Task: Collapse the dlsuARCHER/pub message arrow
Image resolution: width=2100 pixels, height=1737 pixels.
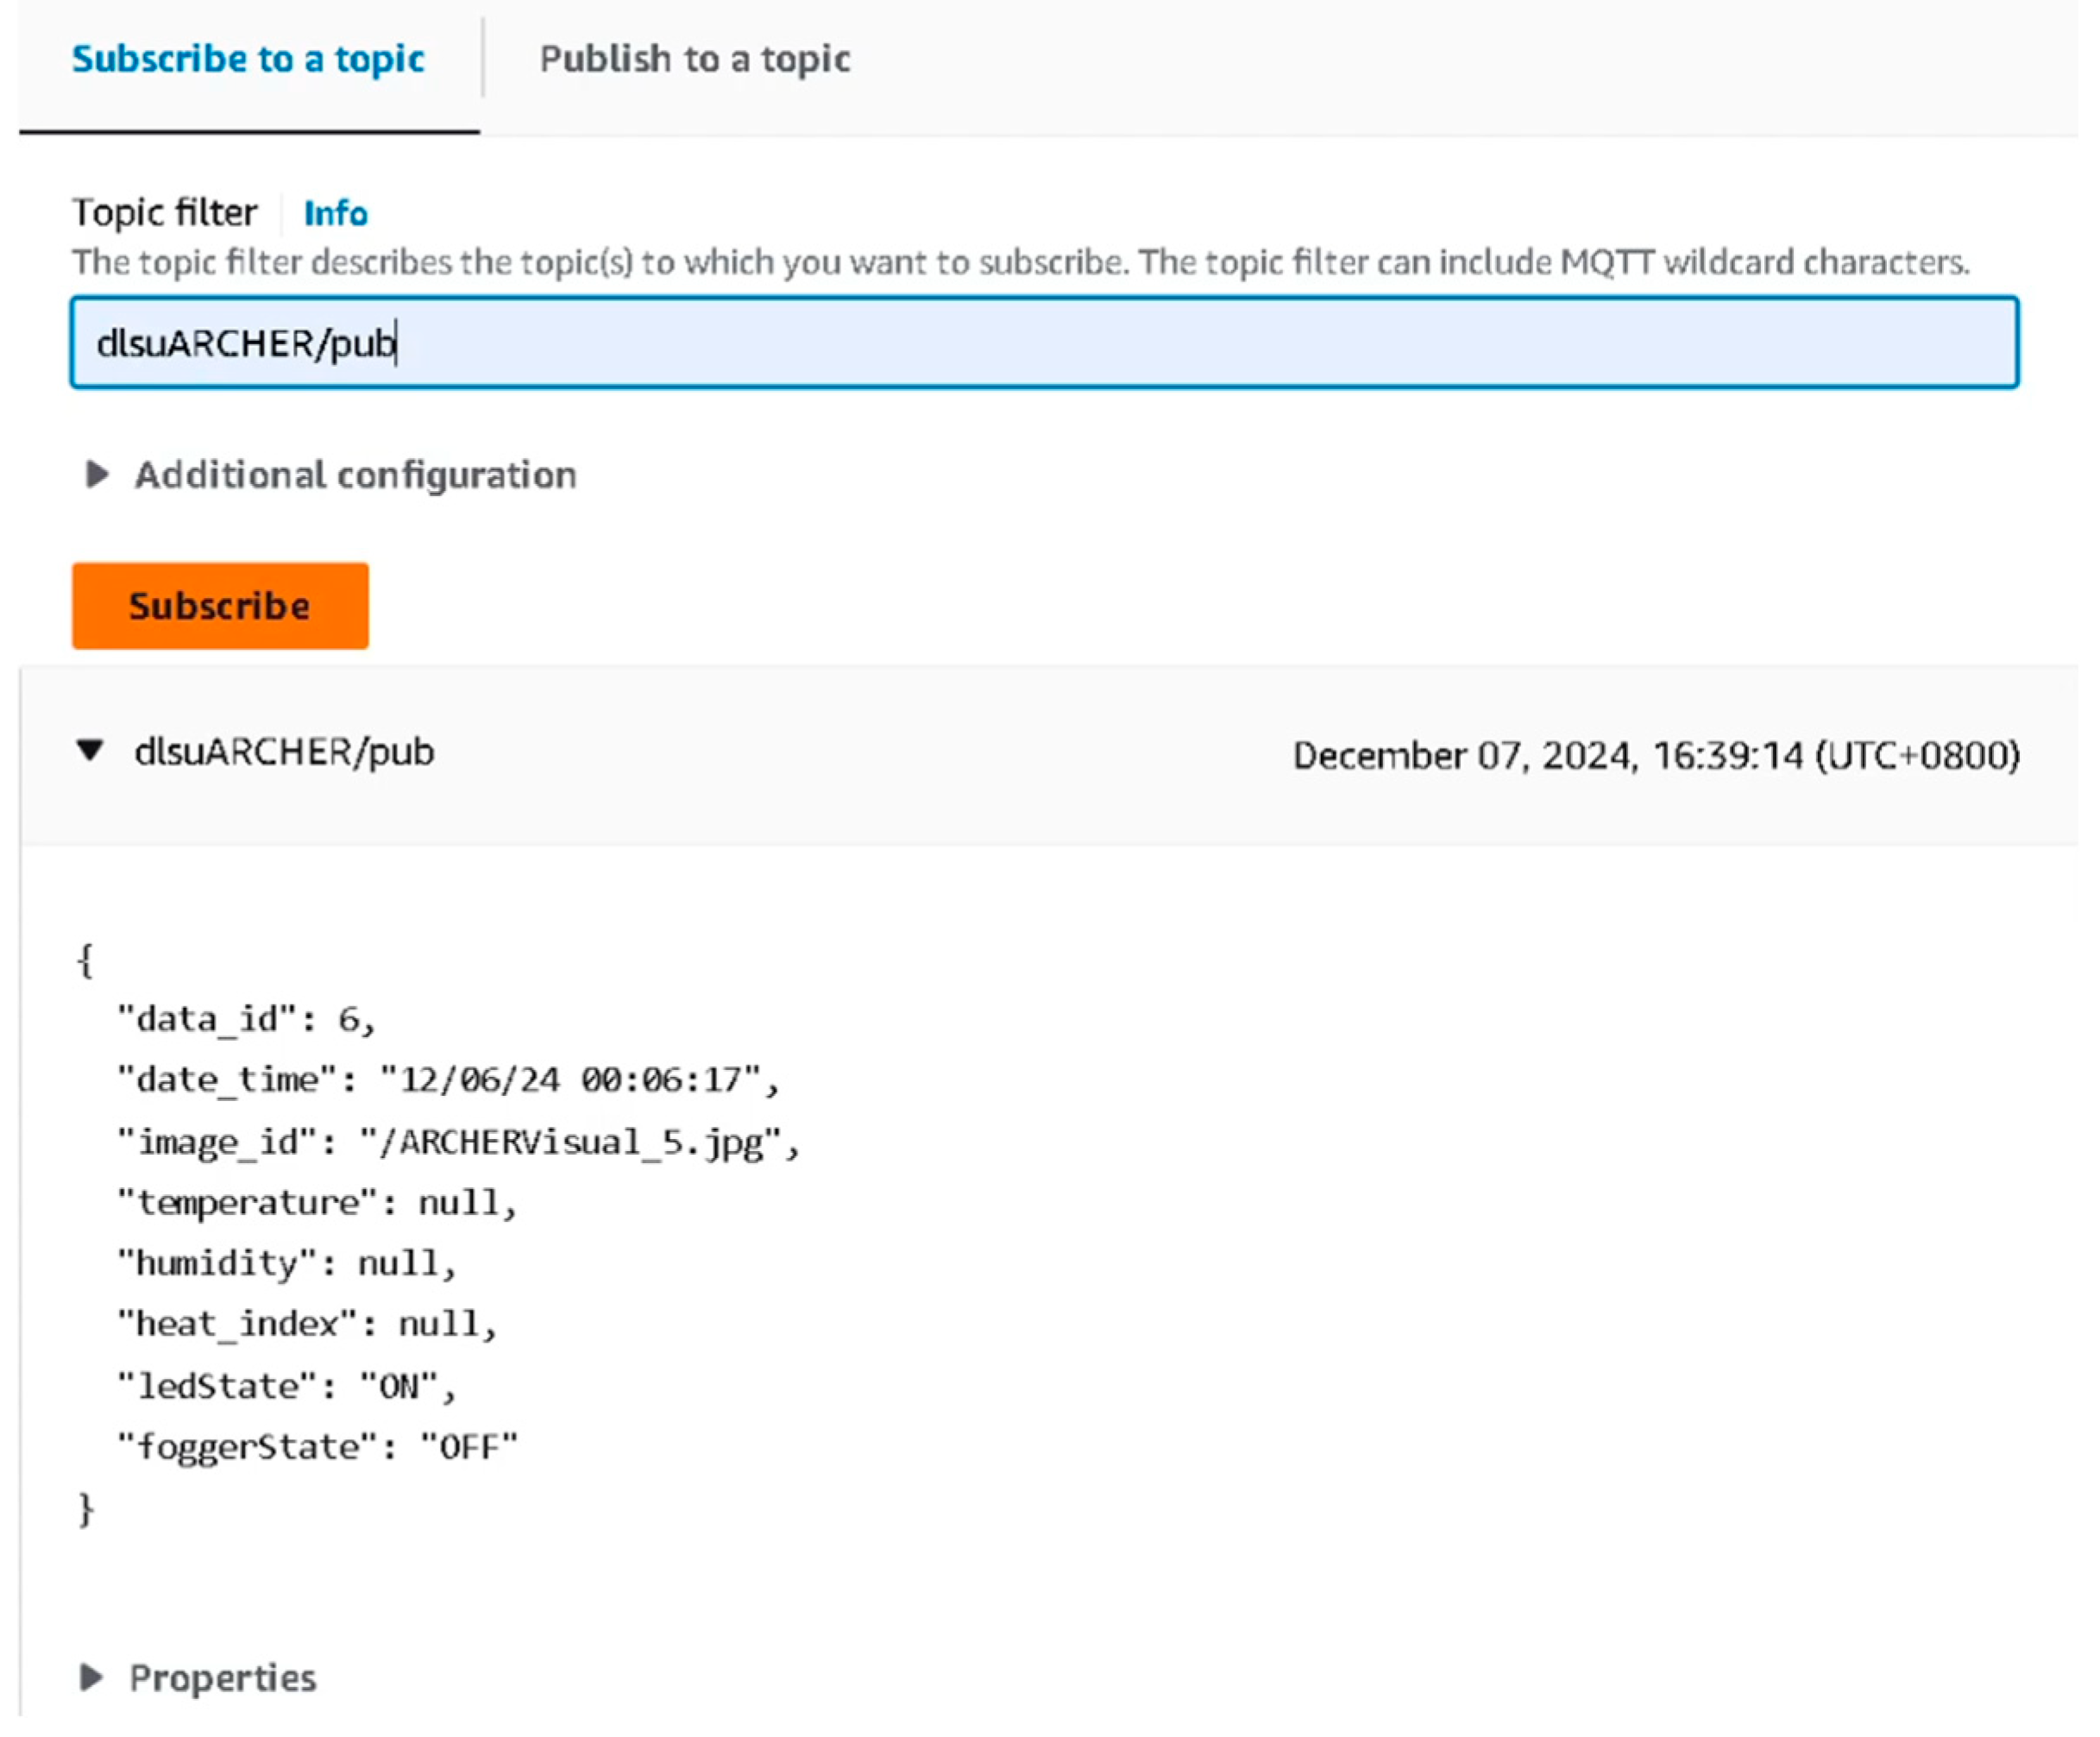Action: pos(90,751)
